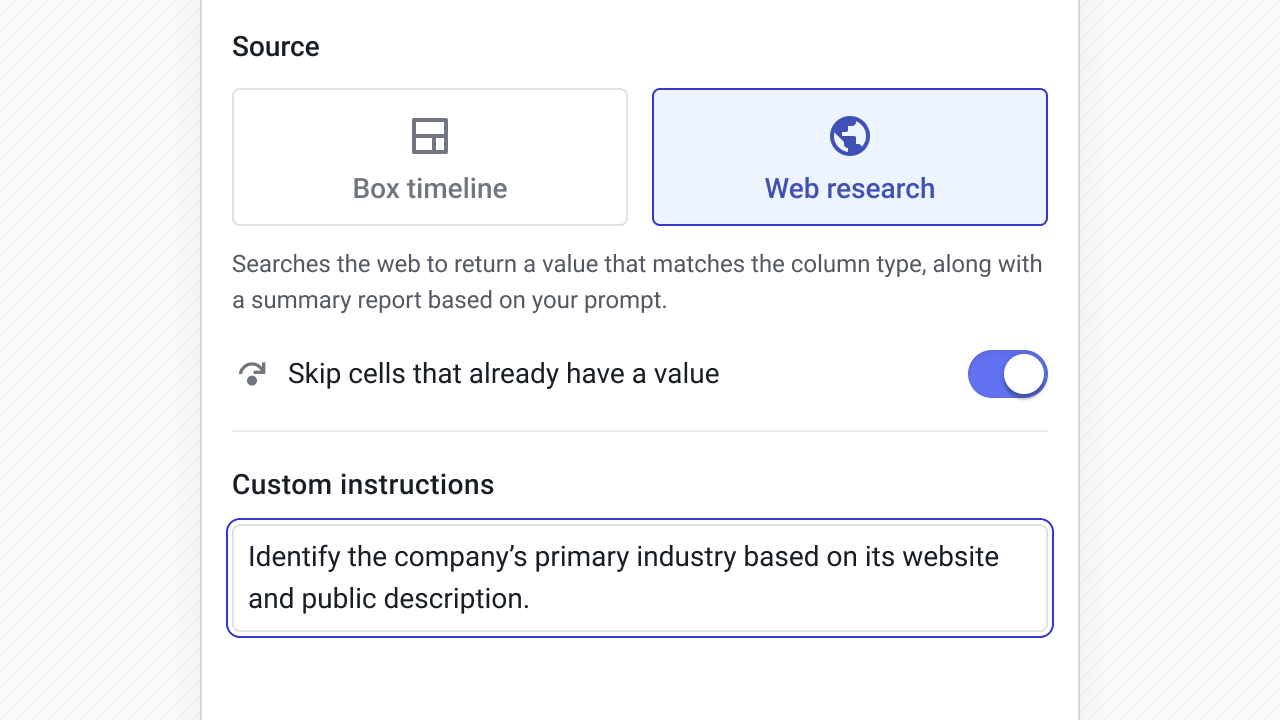Click the Box timeline layout icon
The image size is (1280, 720).
430,136
